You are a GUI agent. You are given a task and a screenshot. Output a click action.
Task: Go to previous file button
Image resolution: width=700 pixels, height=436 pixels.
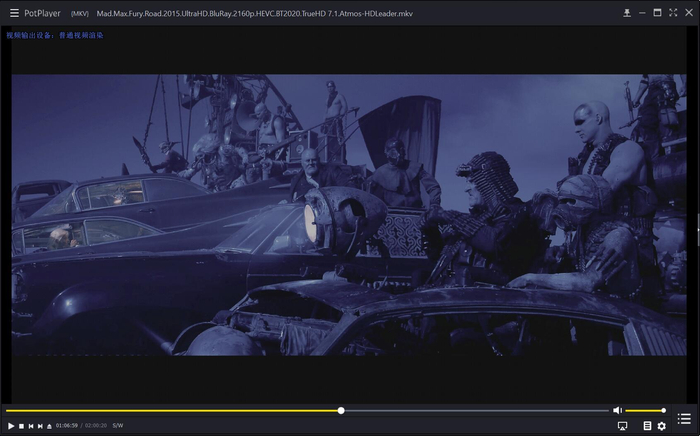31,426
